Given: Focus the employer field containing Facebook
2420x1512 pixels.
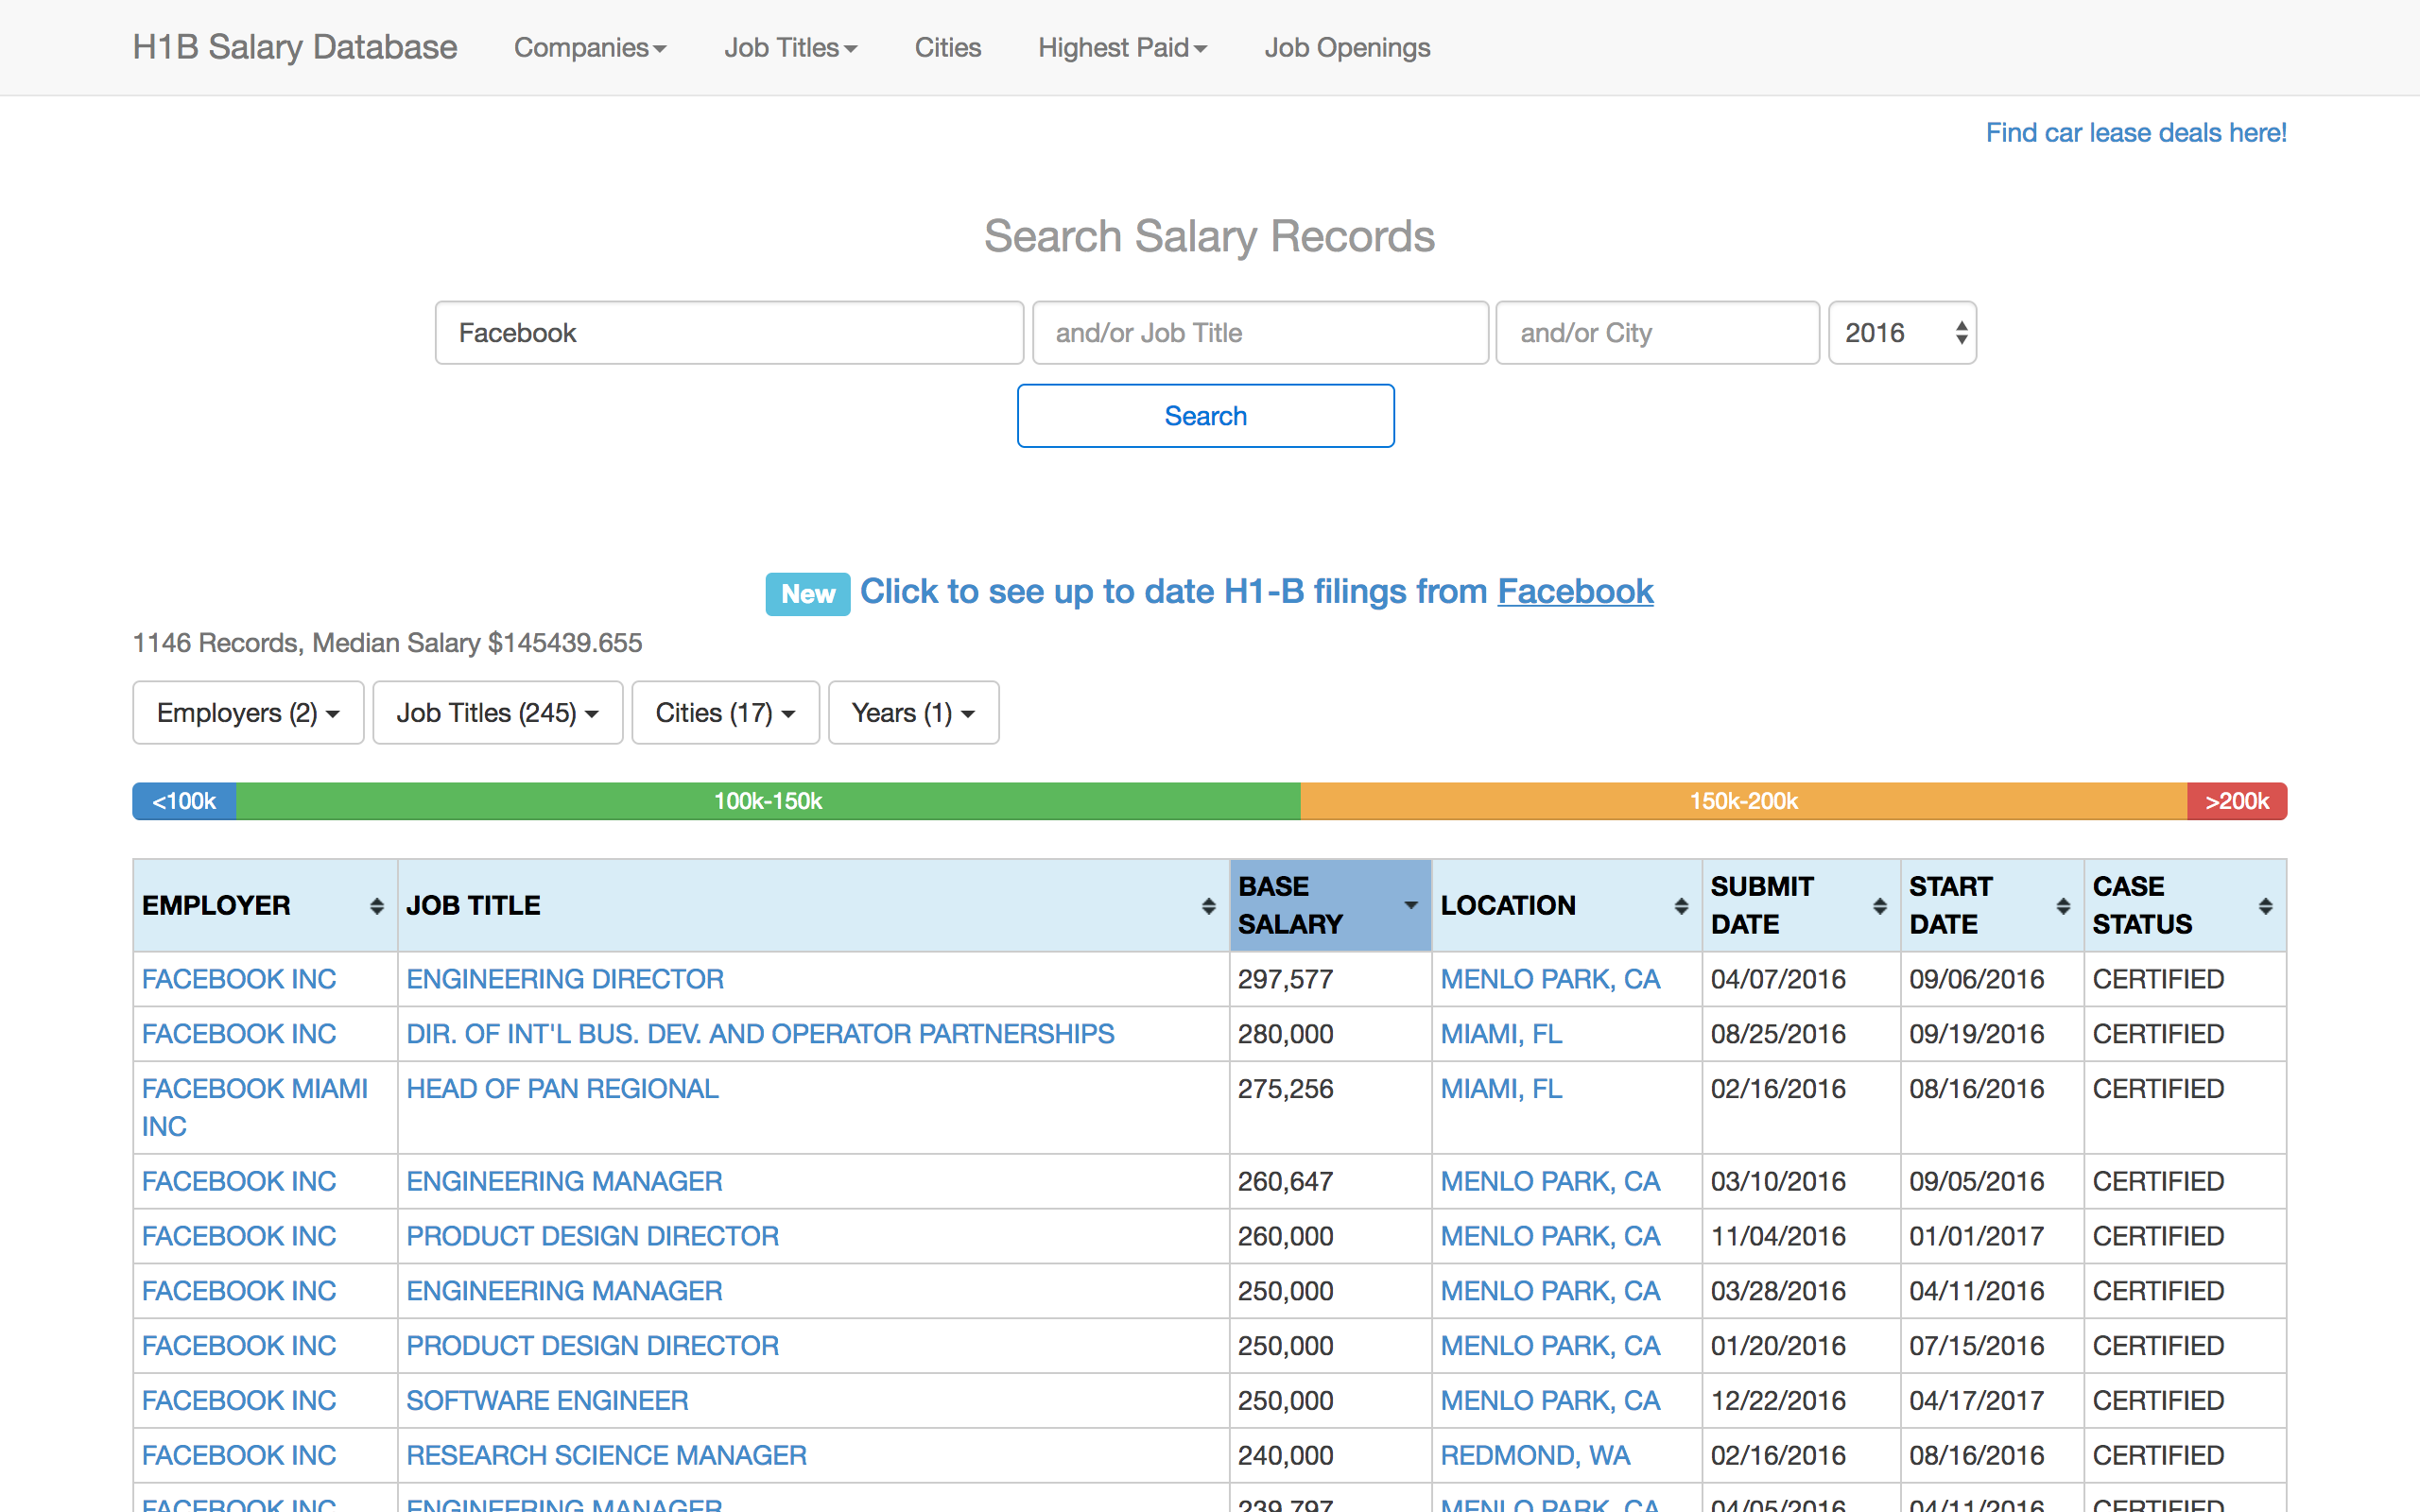Looking at the screenshot, I should click(729, 333).
